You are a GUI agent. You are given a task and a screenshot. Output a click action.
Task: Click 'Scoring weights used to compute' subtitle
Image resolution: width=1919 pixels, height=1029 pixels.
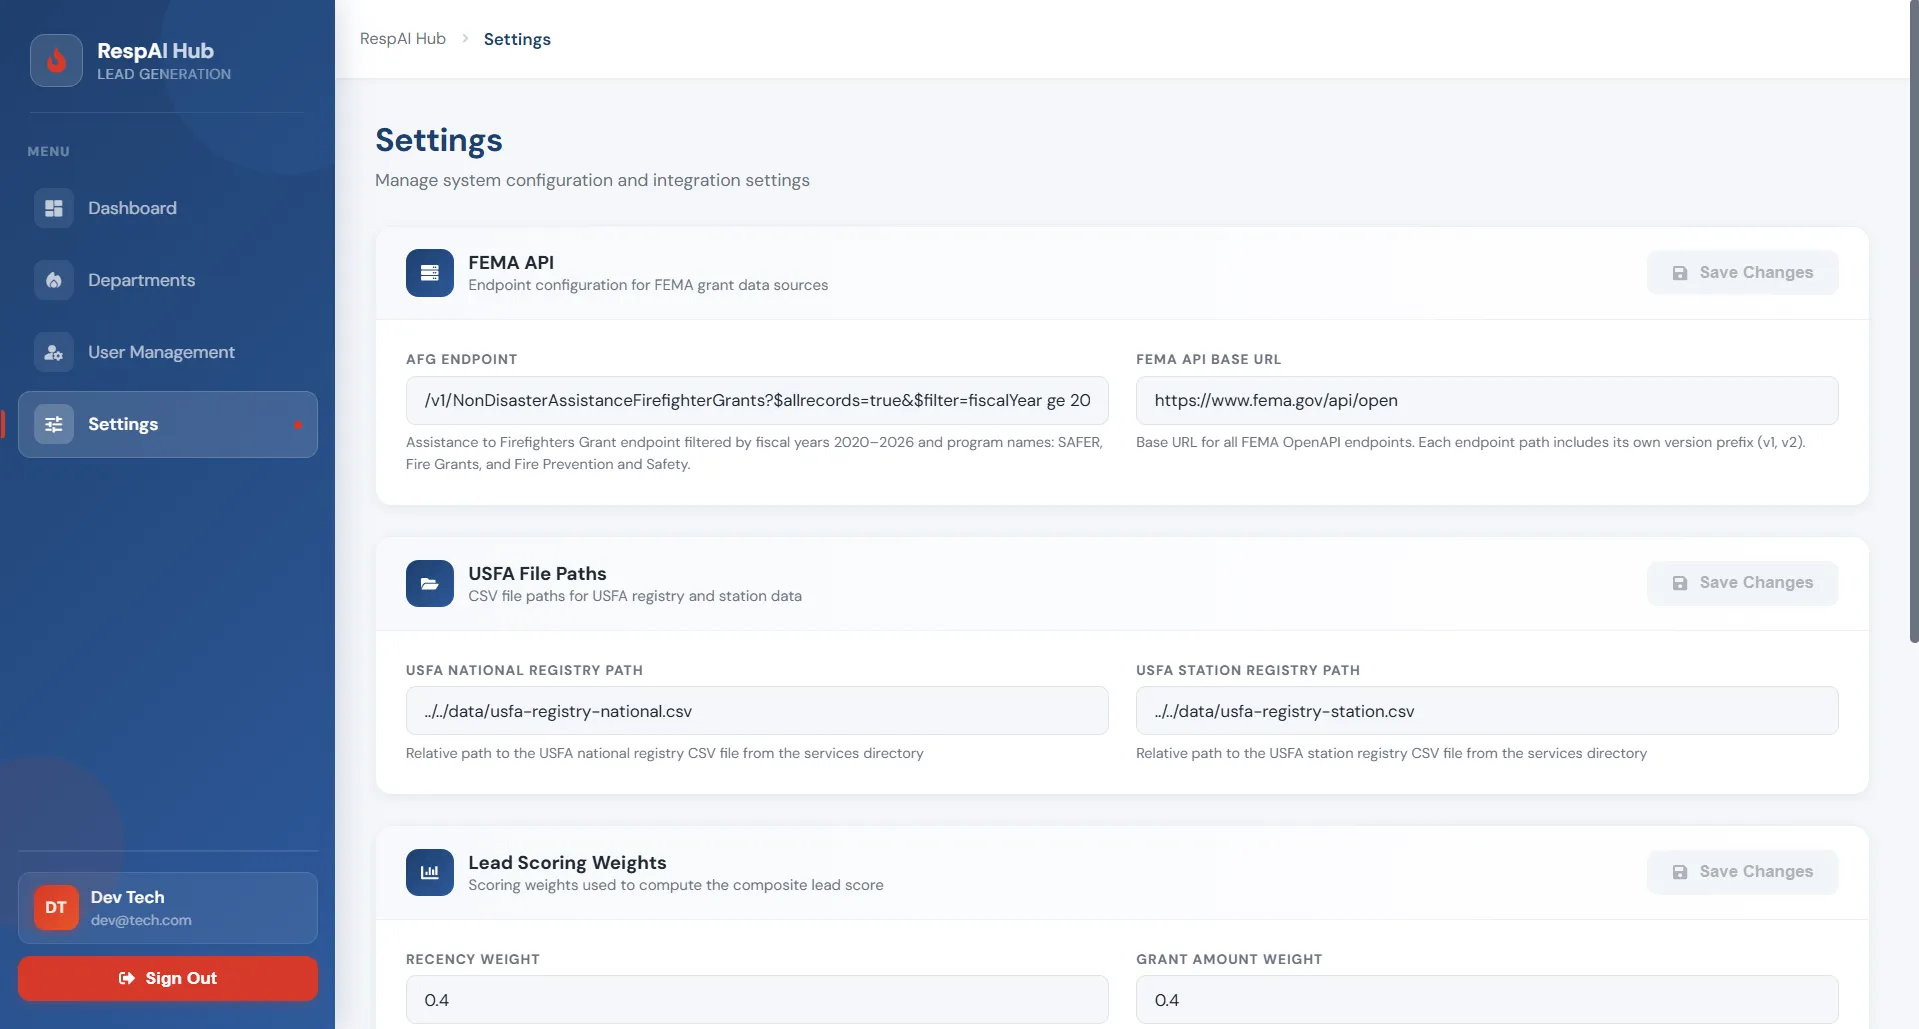click(676, 885)
